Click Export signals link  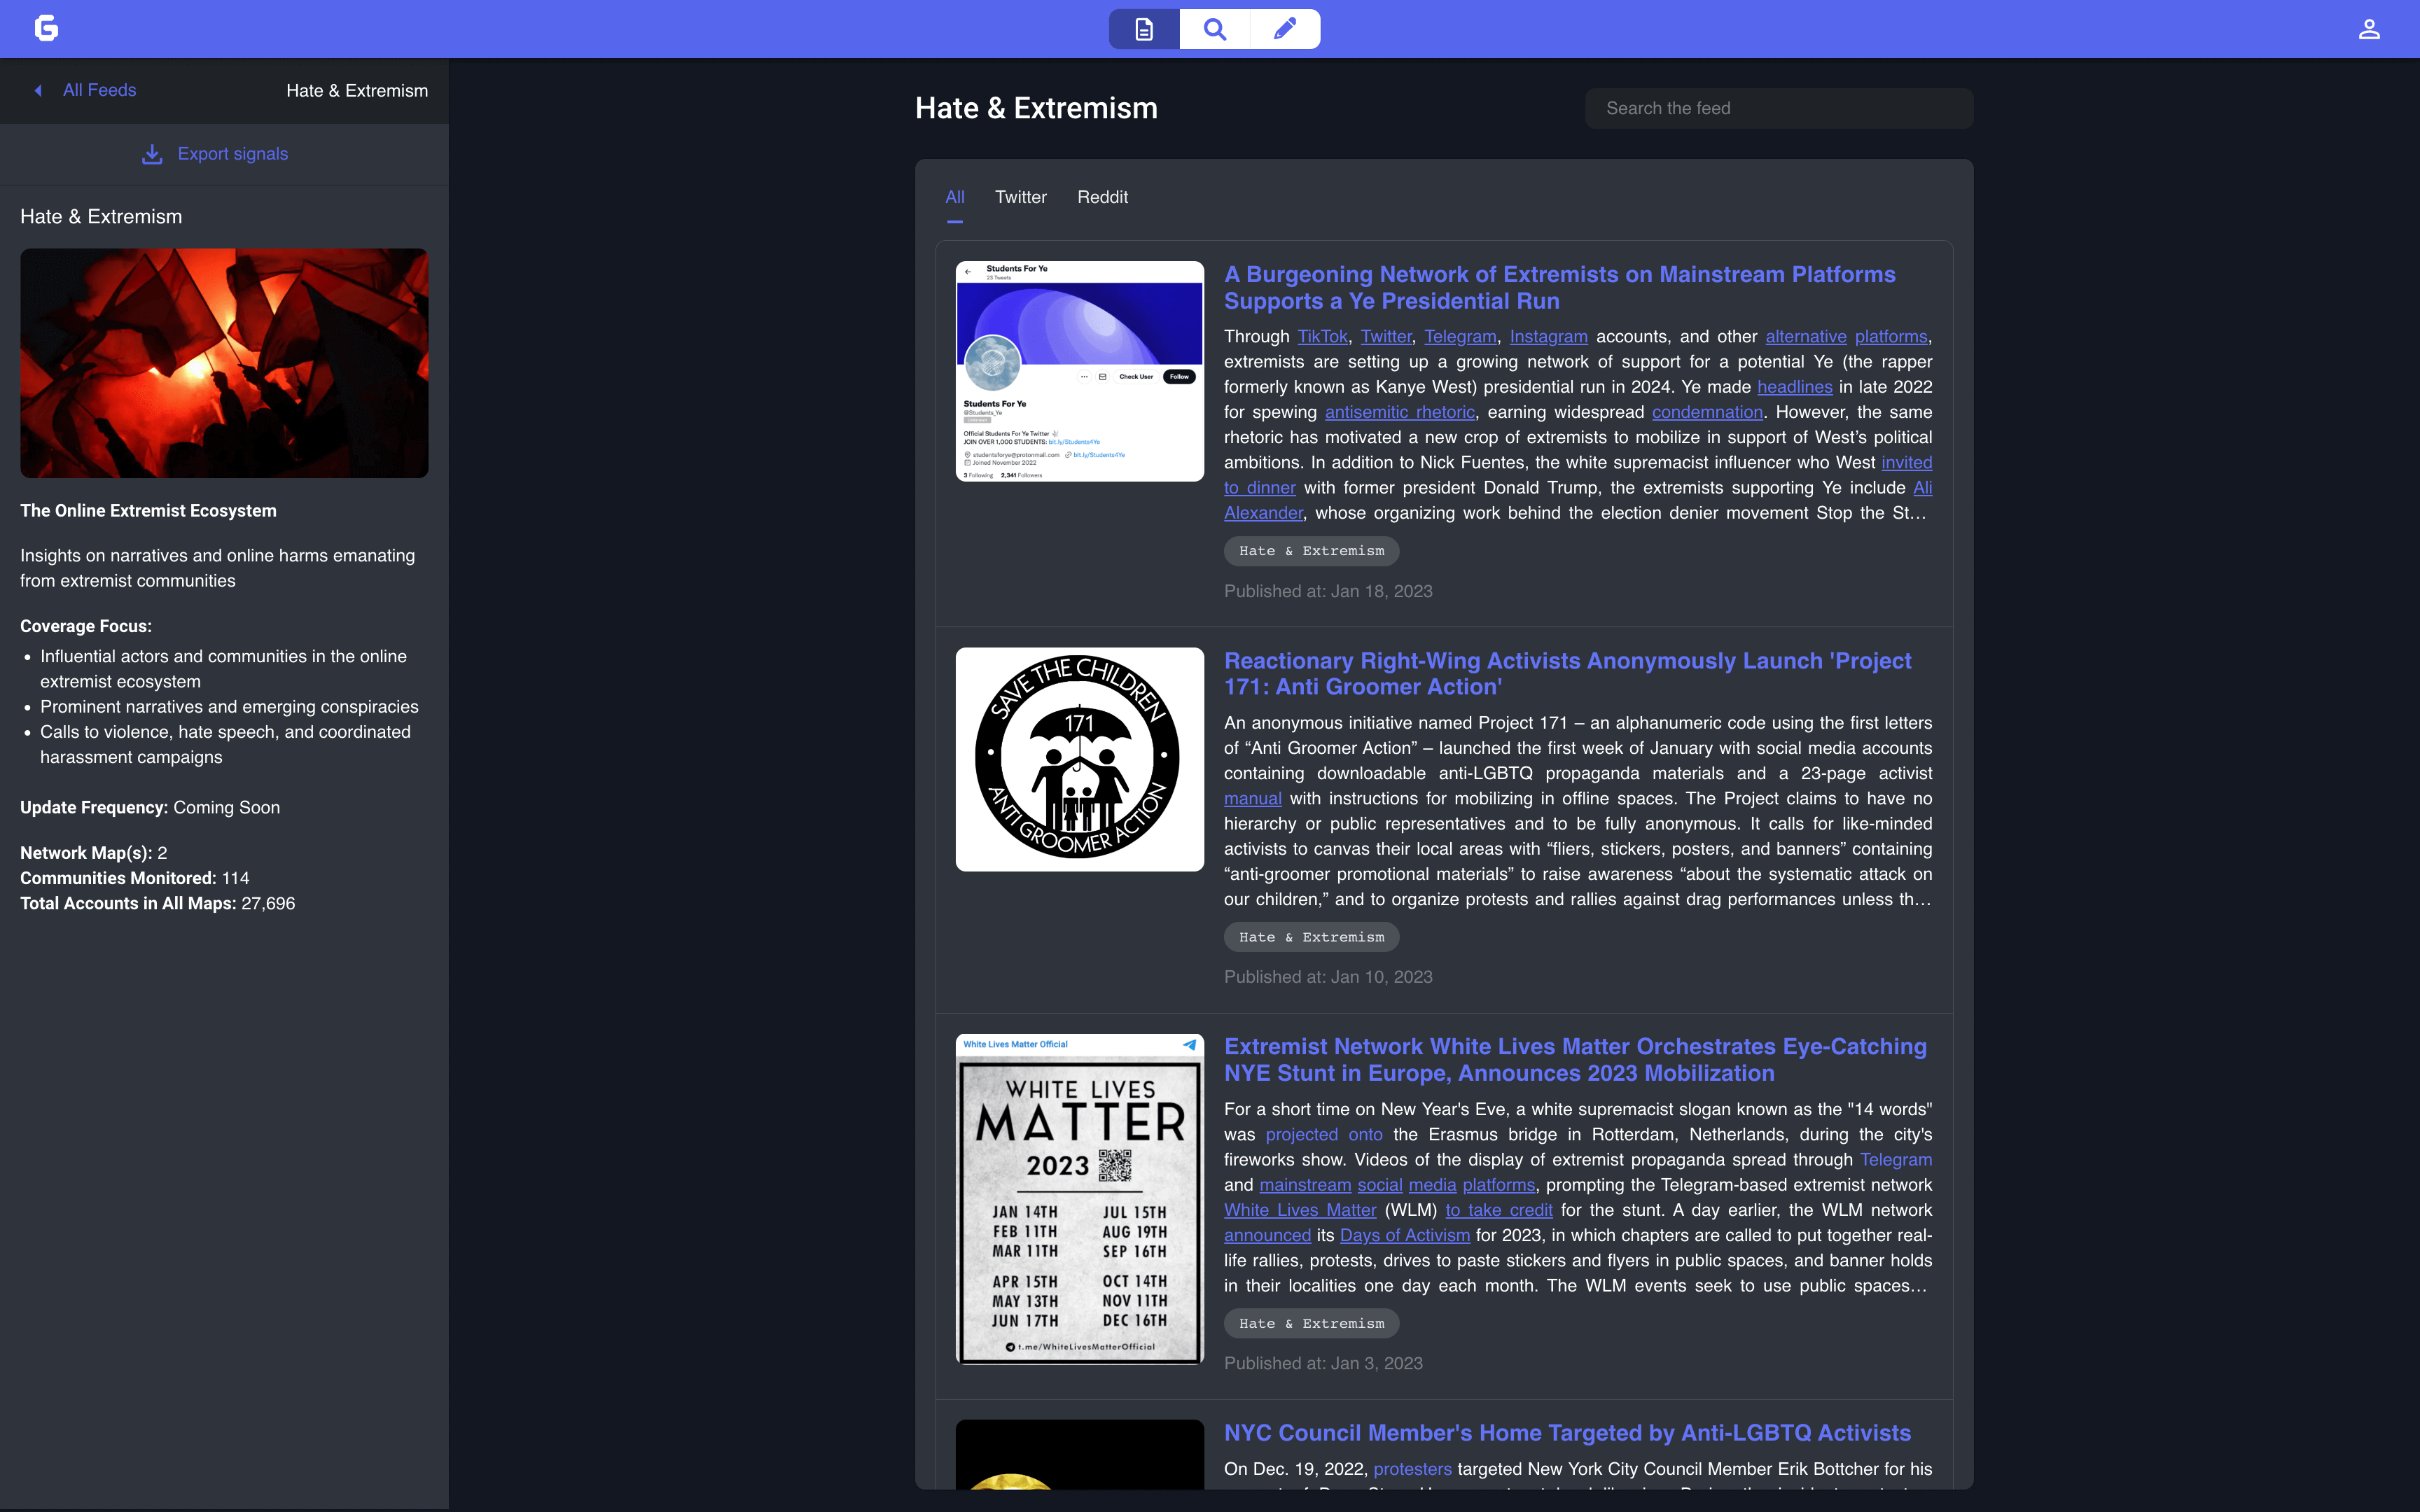coord(233,154)
